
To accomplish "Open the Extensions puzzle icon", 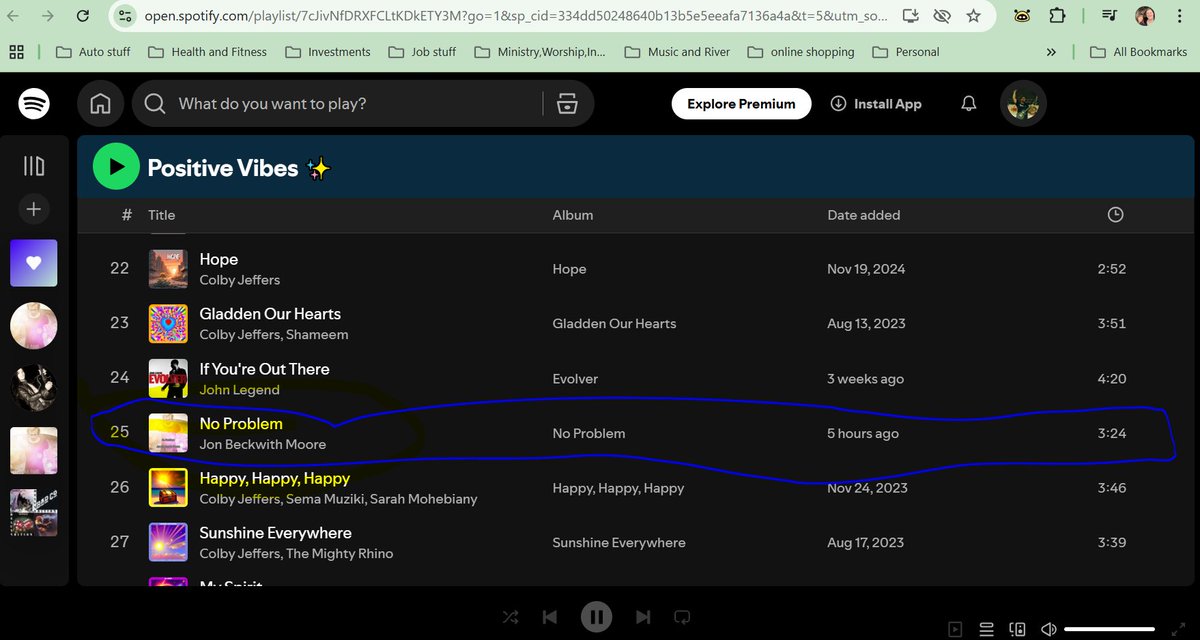I will point(1057,16).
